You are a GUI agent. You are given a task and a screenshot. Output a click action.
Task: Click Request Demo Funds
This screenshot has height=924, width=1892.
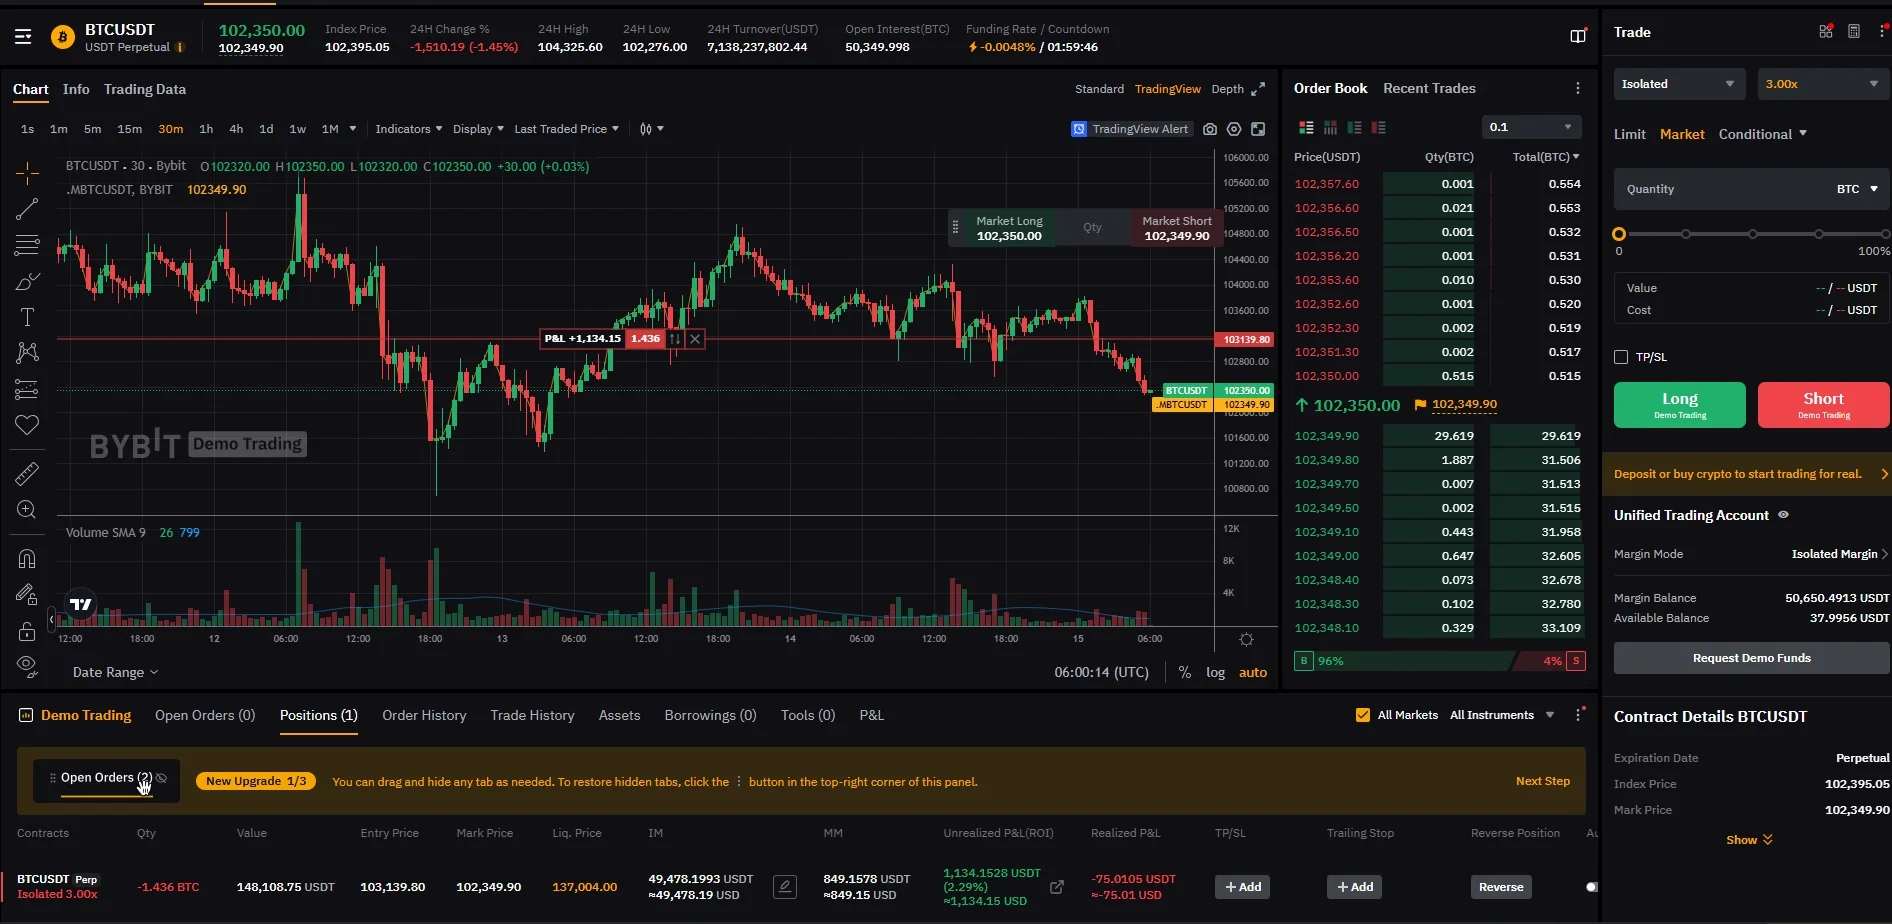pyautogui.click(x=1752, y=658)
